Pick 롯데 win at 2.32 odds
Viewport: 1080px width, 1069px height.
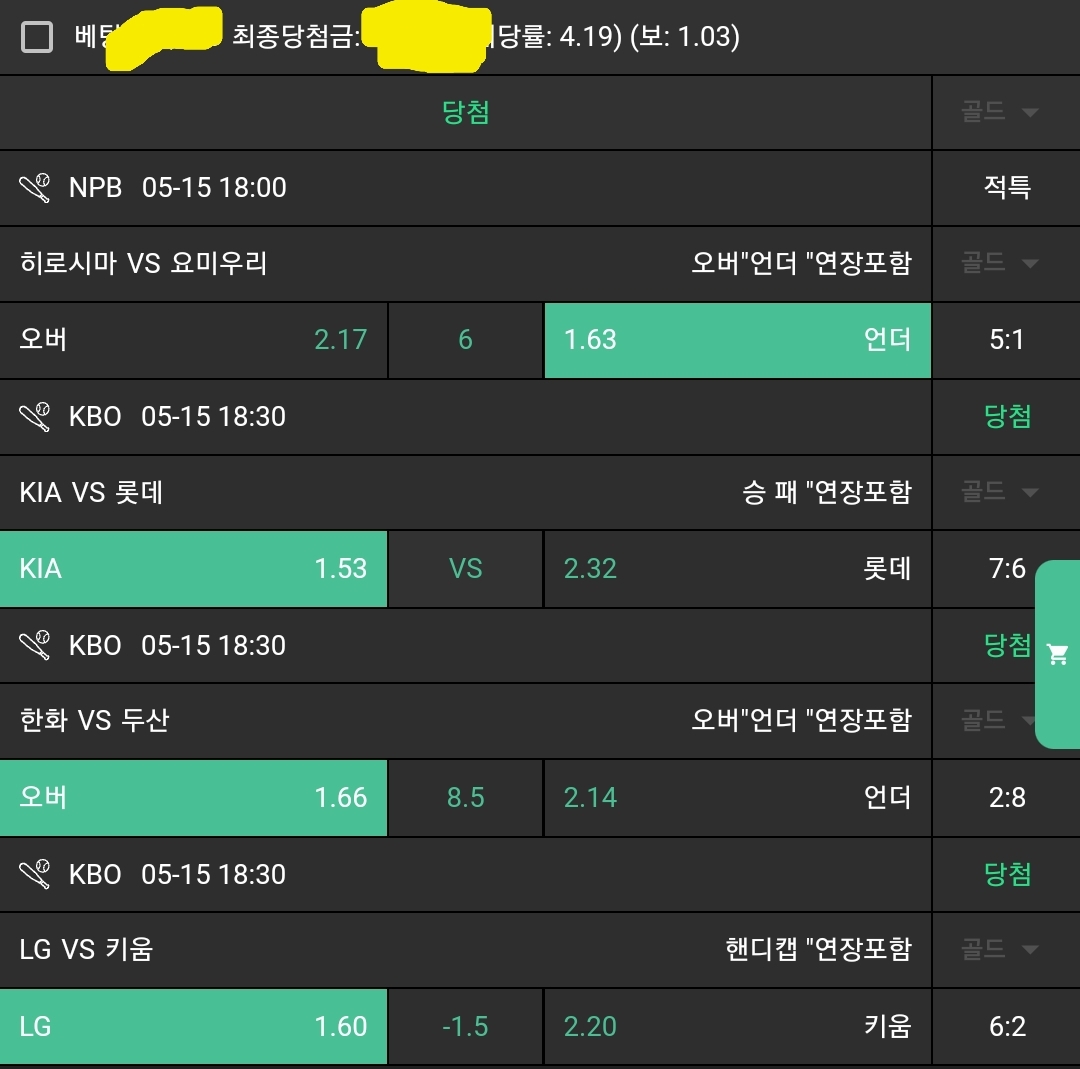pyautogui.click(x=737, y=569)
